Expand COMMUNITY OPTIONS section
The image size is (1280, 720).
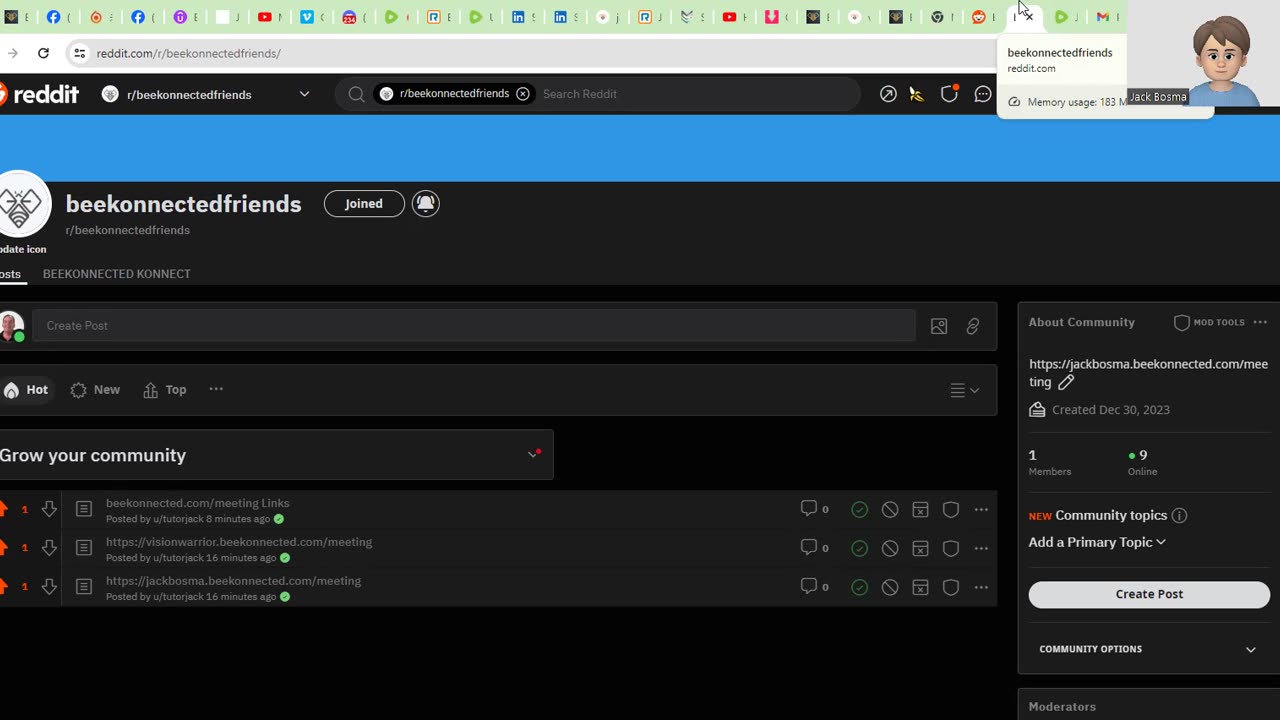[x=1148, y=649]
